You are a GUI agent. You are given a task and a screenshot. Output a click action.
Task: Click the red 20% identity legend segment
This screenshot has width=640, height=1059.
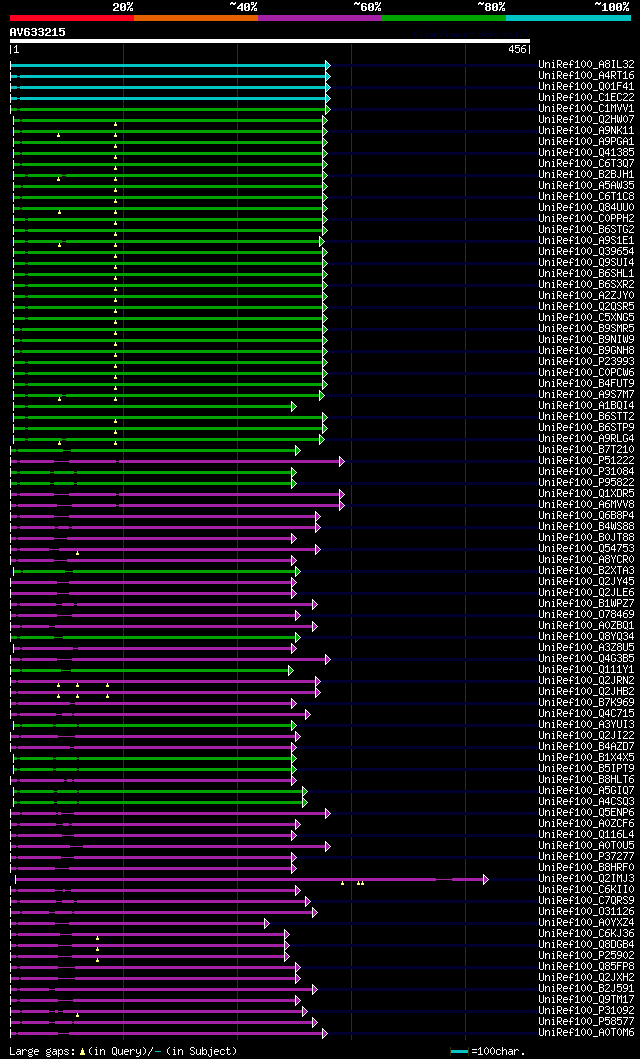coord(72,18)
